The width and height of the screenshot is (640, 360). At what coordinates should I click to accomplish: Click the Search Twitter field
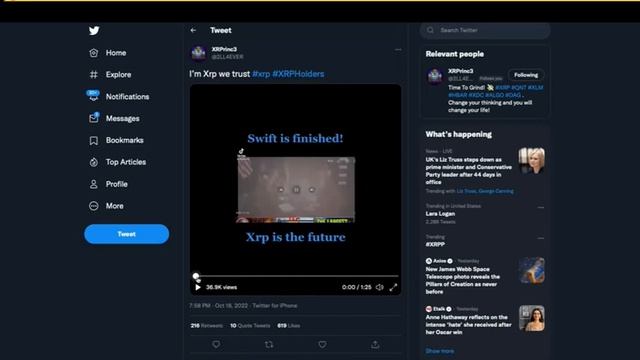pyautogui.click(x=485, y=30)
